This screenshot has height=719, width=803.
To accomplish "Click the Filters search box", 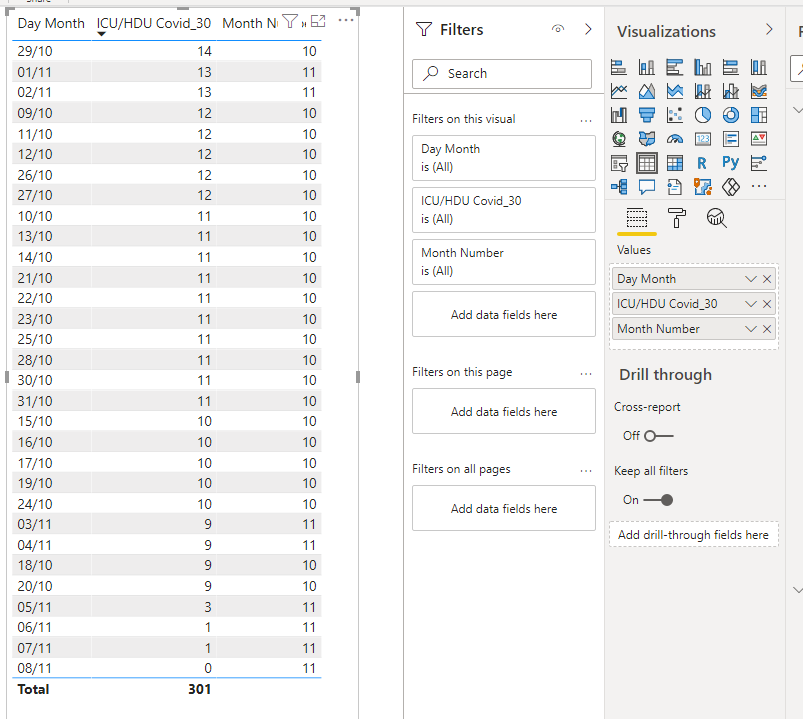I will [x=502, y=74].
